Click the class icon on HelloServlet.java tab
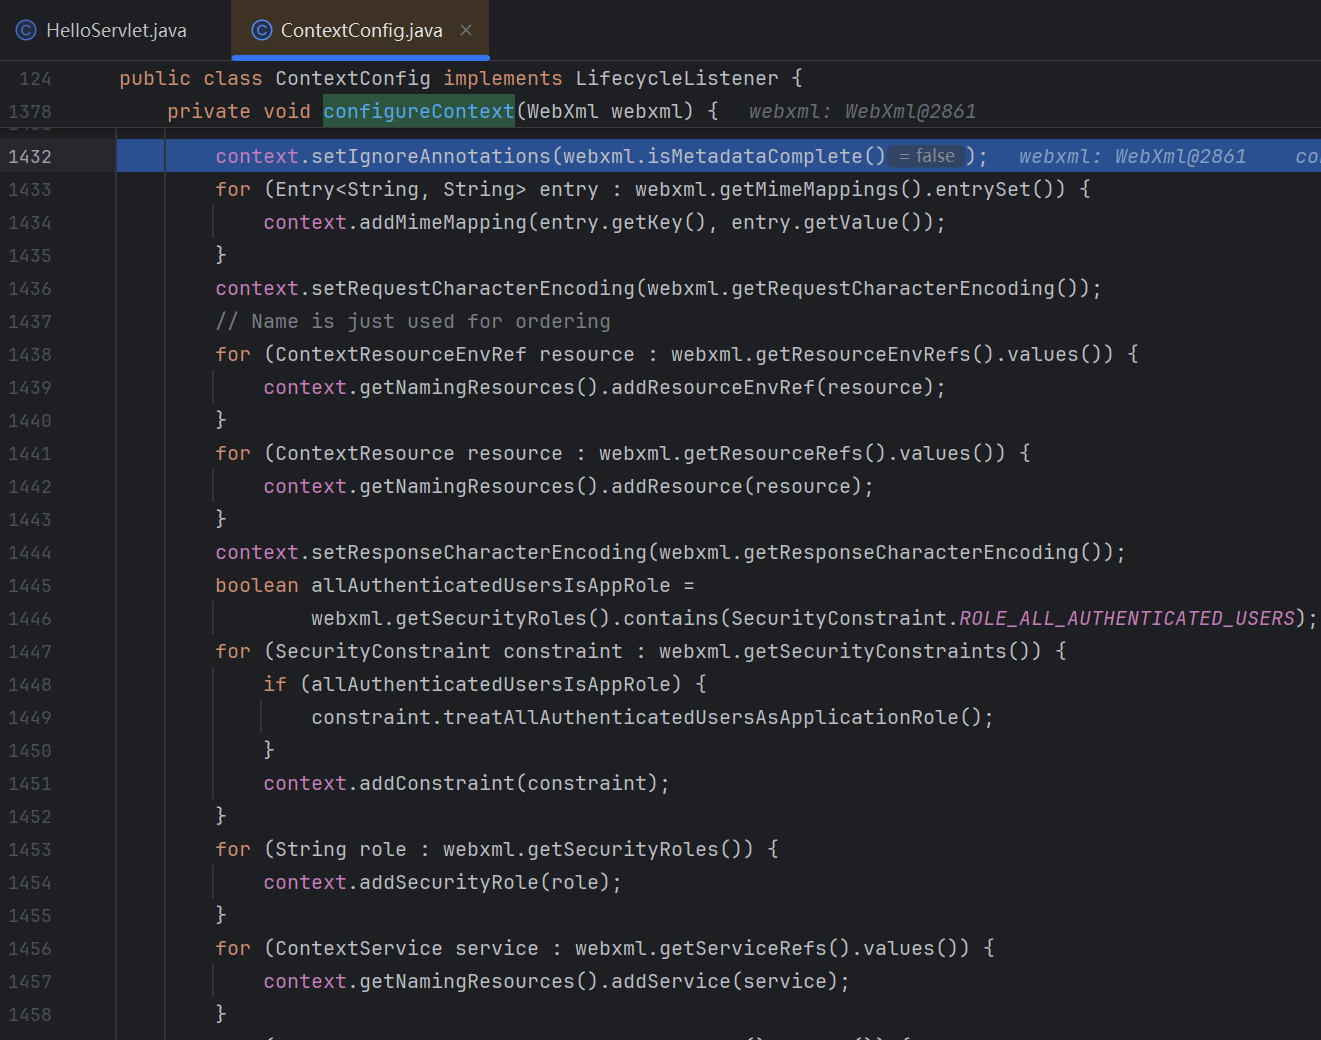This screenshot has width=1321, height=1040. coord(26,30)
